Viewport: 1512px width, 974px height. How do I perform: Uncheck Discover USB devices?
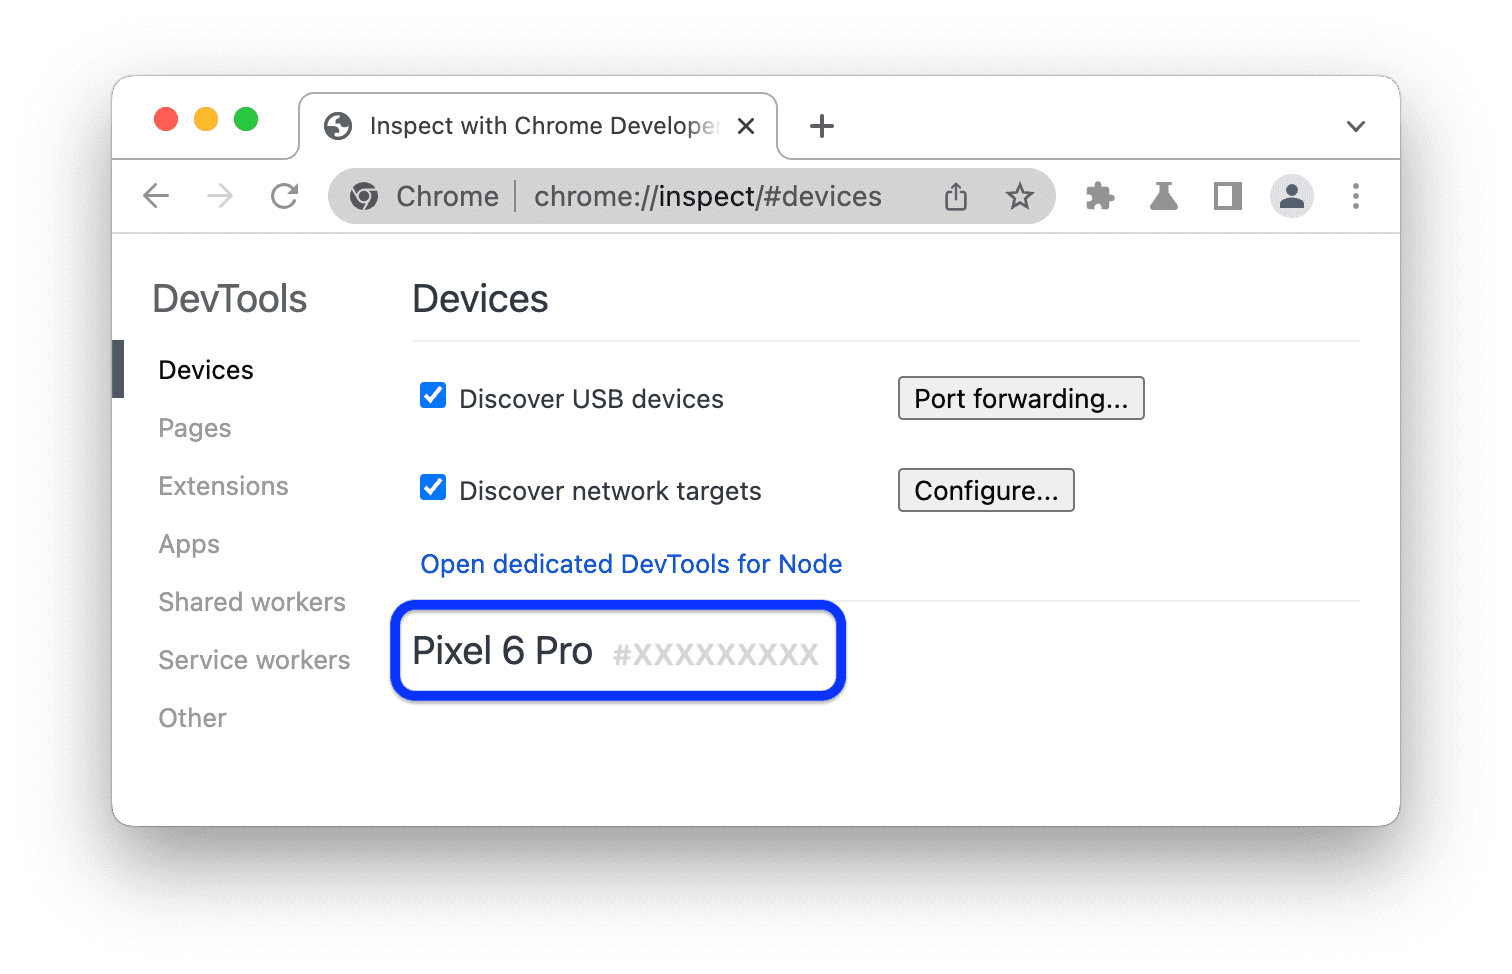[x=432, y=396]
